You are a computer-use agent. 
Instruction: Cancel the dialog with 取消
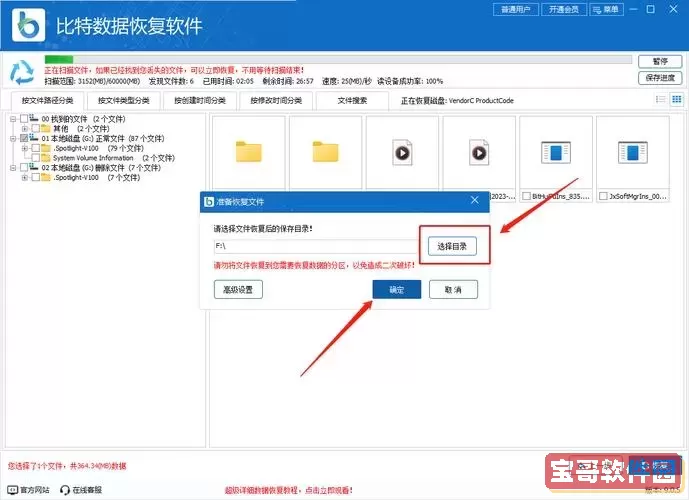[453, 290]
